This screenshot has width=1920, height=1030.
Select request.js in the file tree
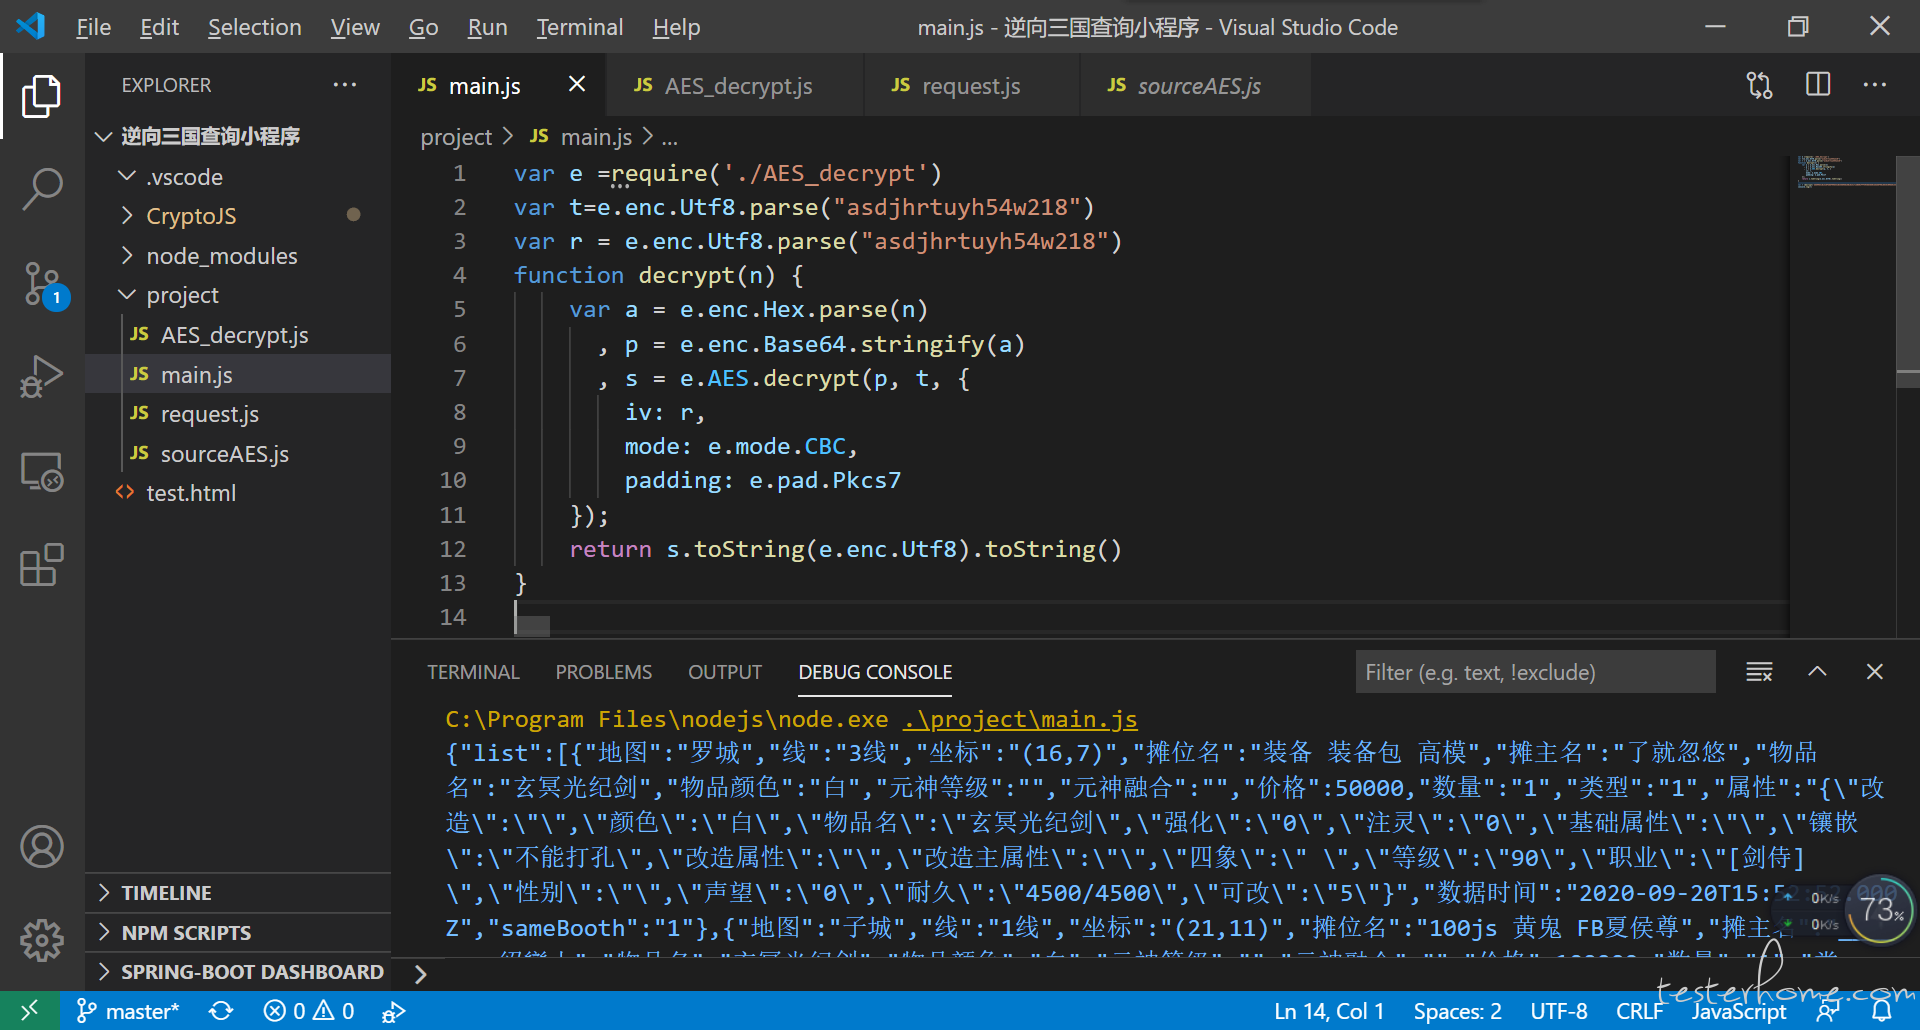click(x=238, y=414)
